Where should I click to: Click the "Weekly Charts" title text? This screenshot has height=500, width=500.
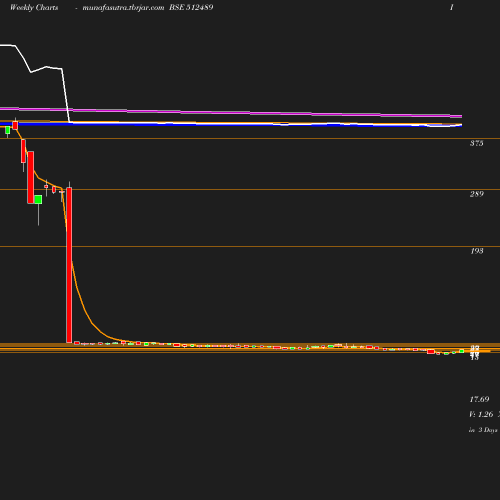pos(34,8)
